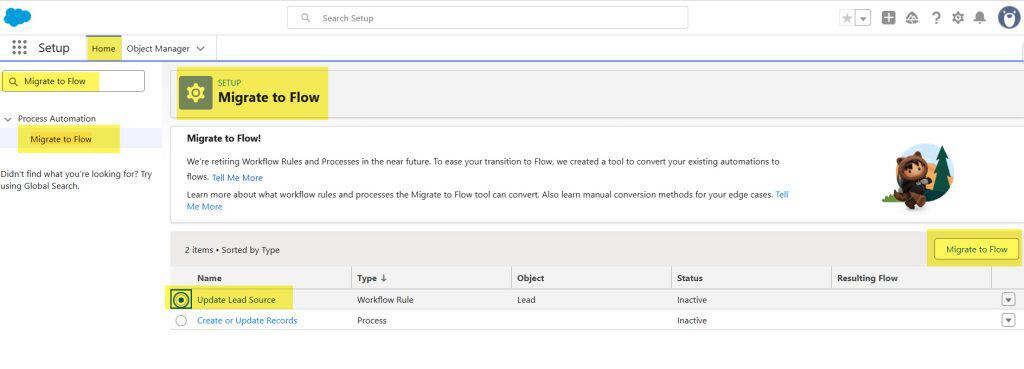Open the App Launcher grid icon
The width and height of the screenshot is (1024, 369).
tap(20, 48)
